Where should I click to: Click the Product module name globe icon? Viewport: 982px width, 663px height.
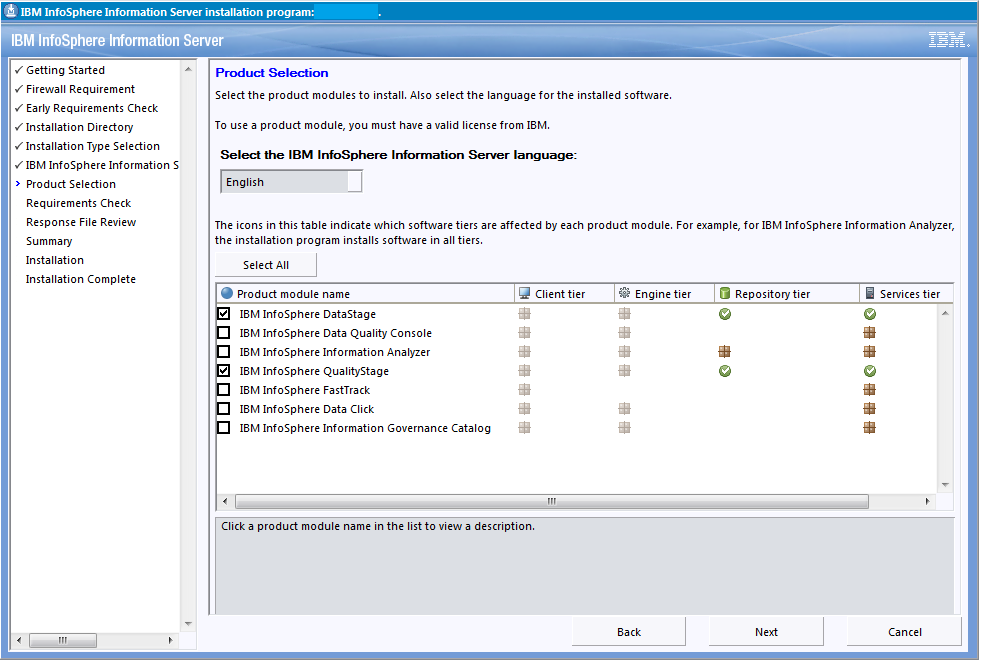tap(227, 293)
